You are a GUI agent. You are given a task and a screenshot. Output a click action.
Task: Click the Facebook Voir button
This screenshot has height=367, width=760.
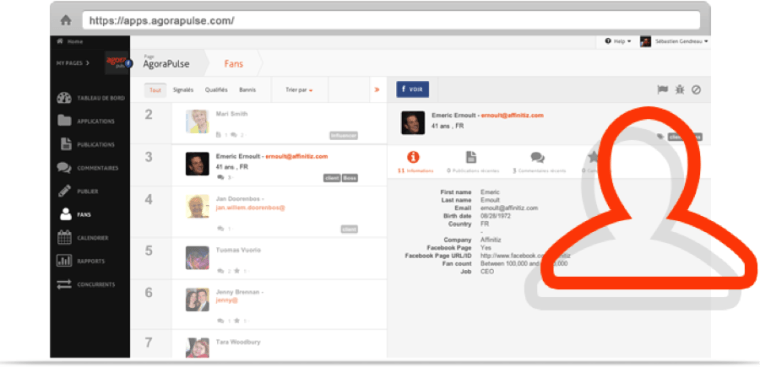click(412, 90)
